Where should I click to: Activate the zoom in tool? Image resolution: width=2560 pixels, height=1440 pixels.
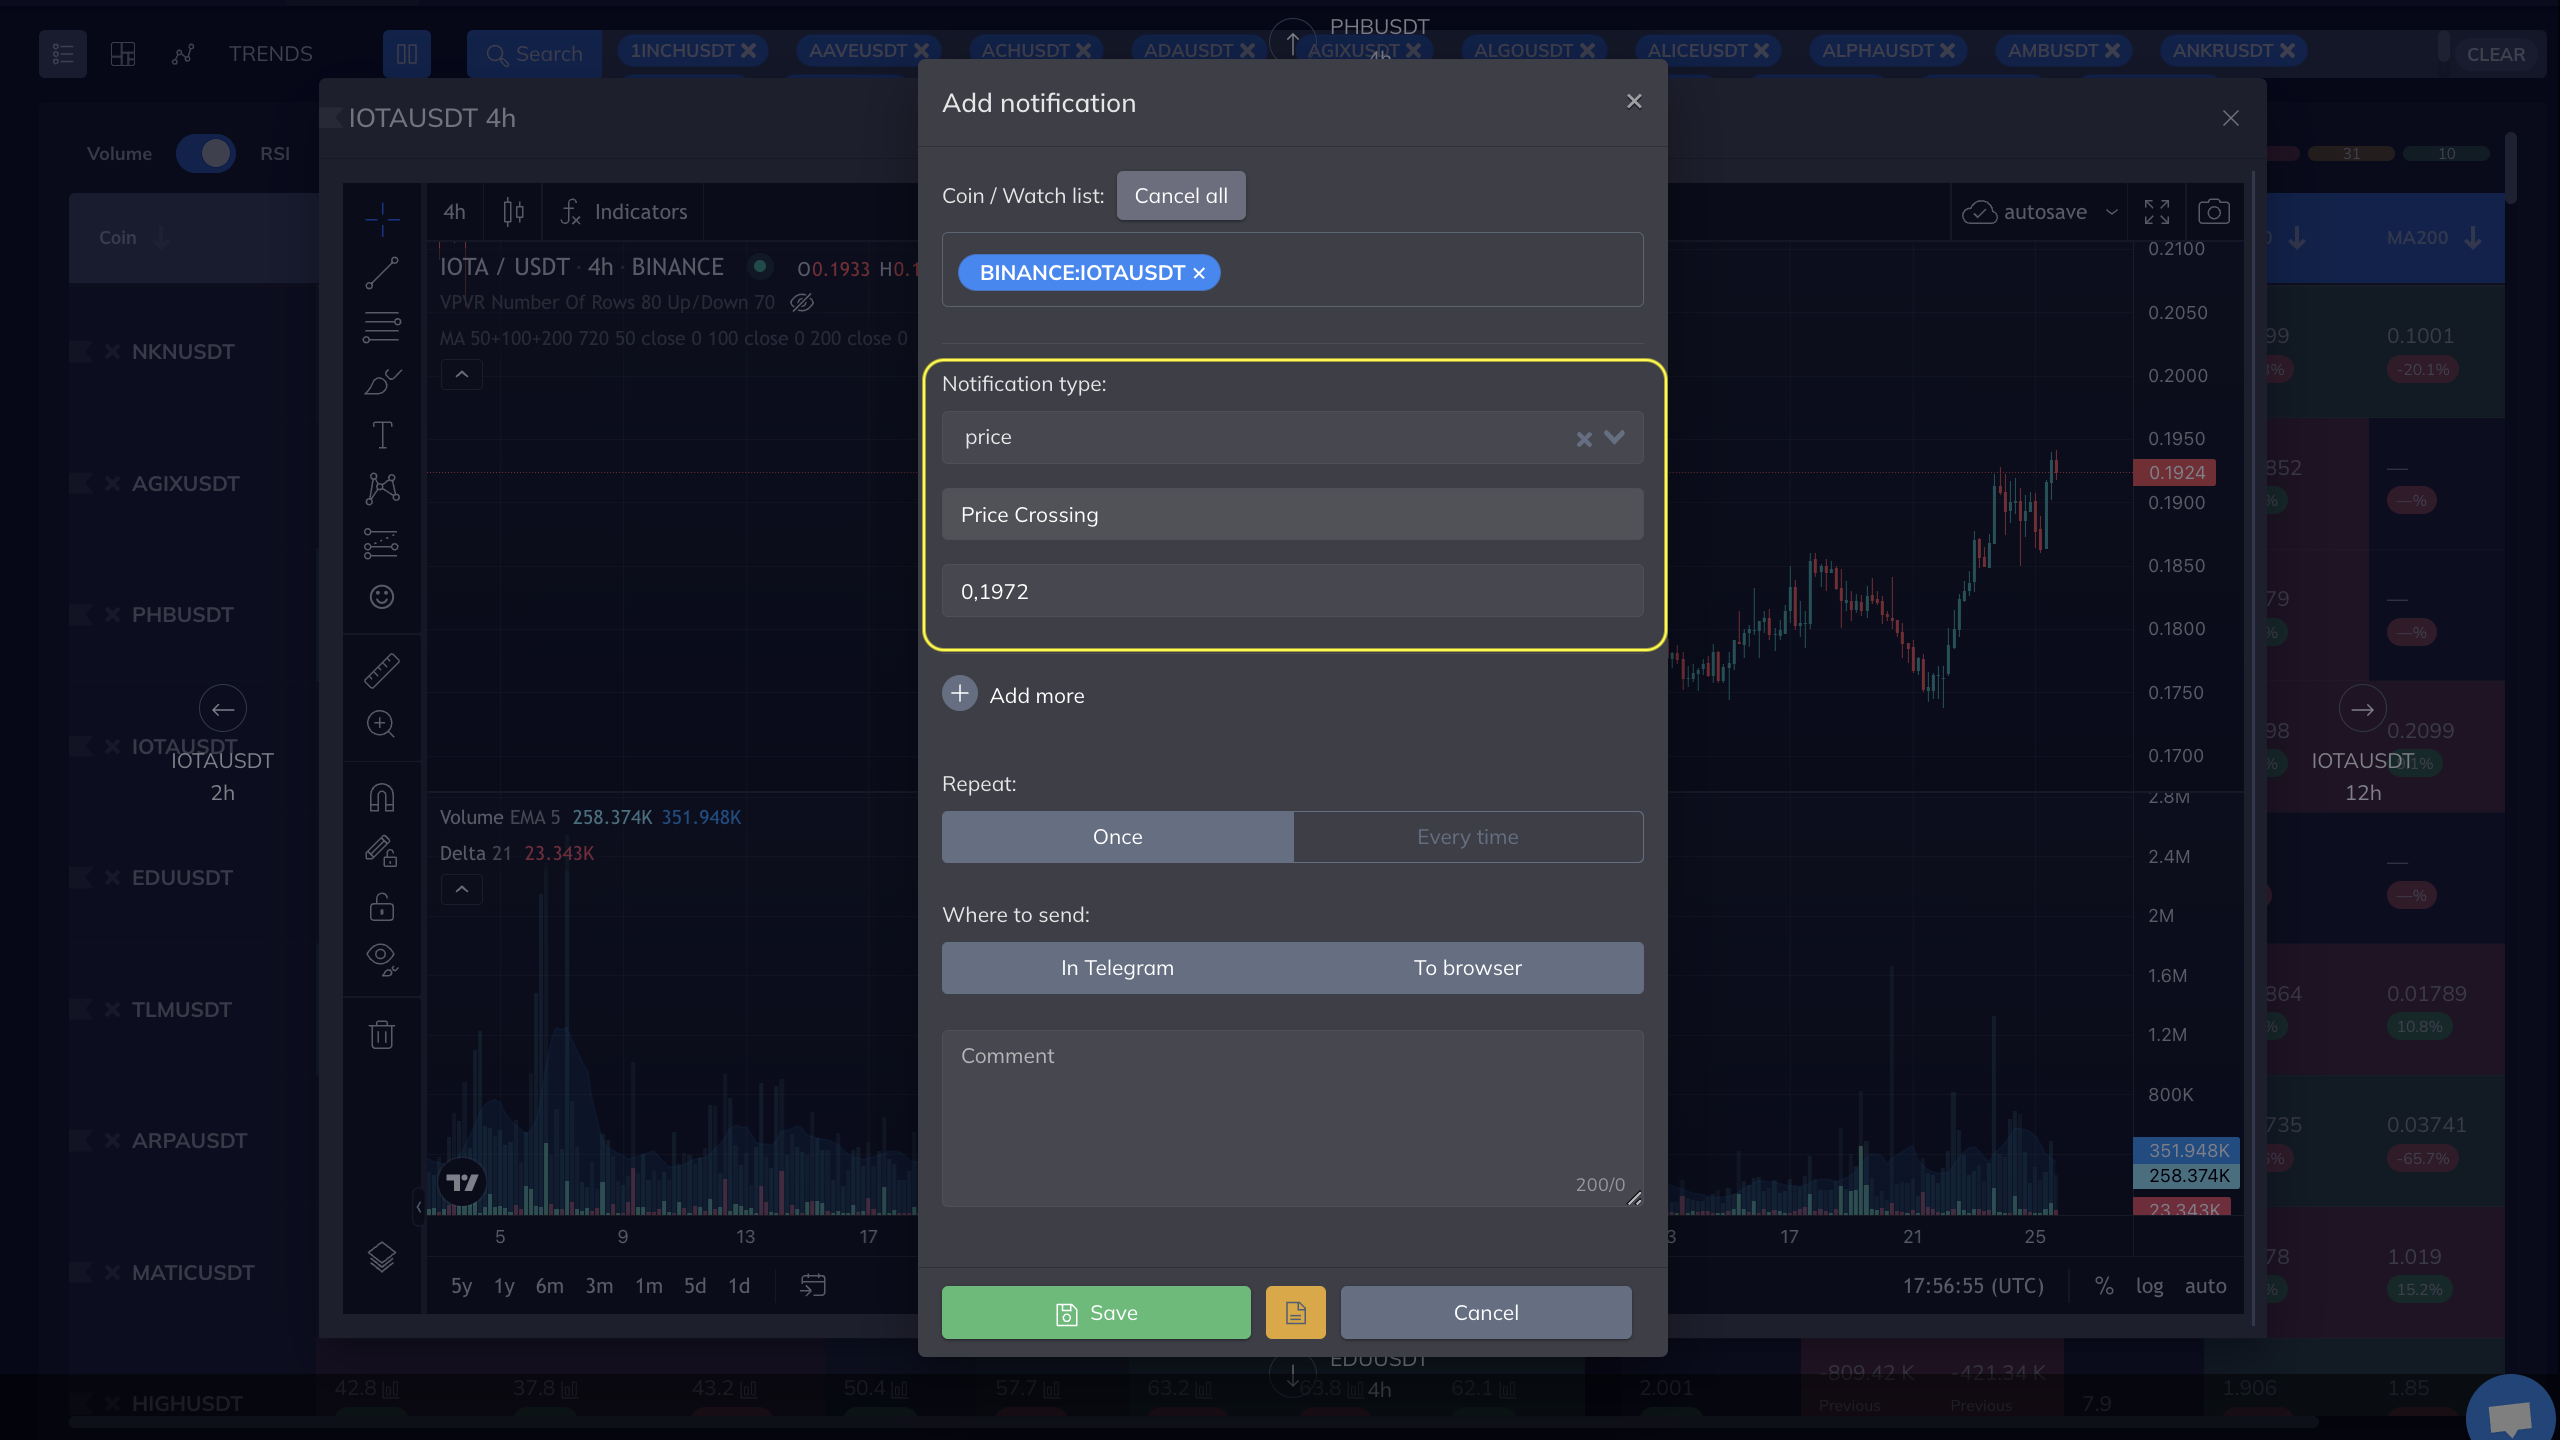click(x=381, y=724)
